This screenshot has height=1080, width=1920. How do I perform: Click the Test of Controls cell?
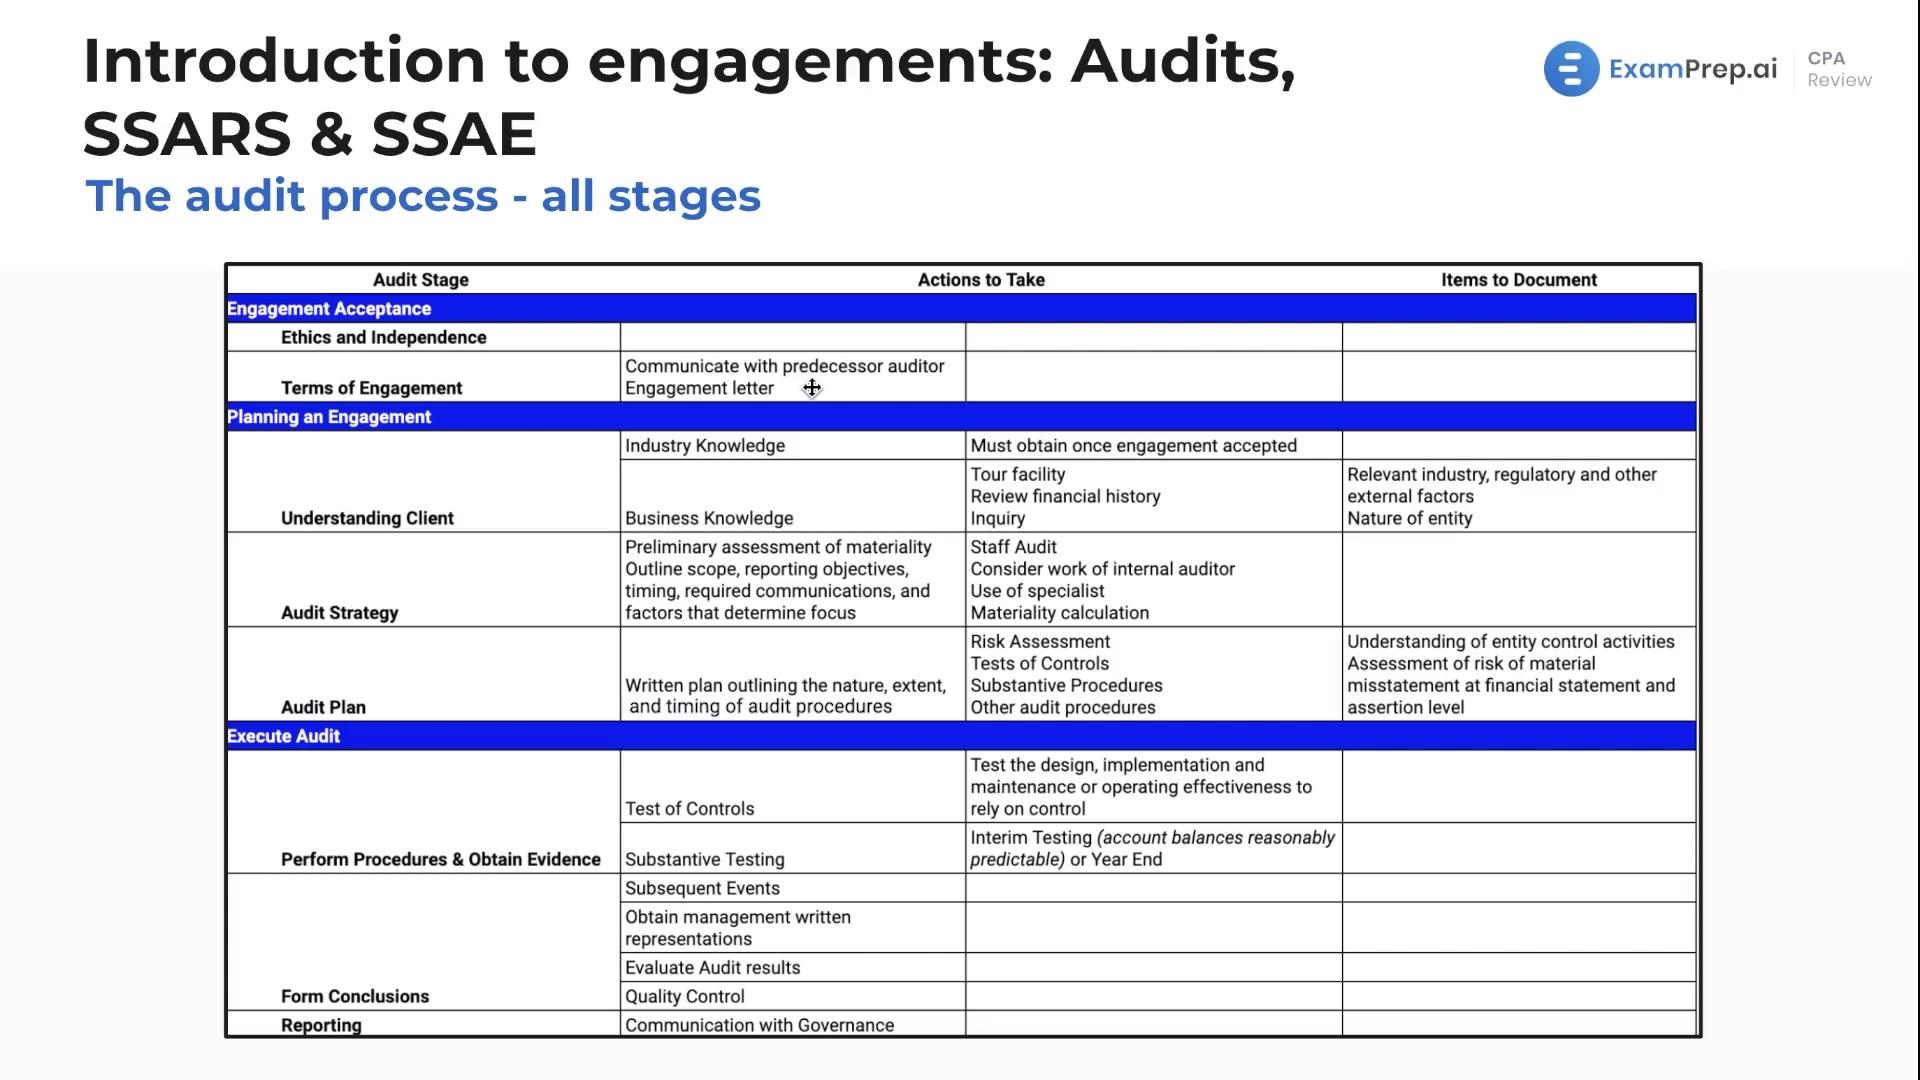[793, 787]
